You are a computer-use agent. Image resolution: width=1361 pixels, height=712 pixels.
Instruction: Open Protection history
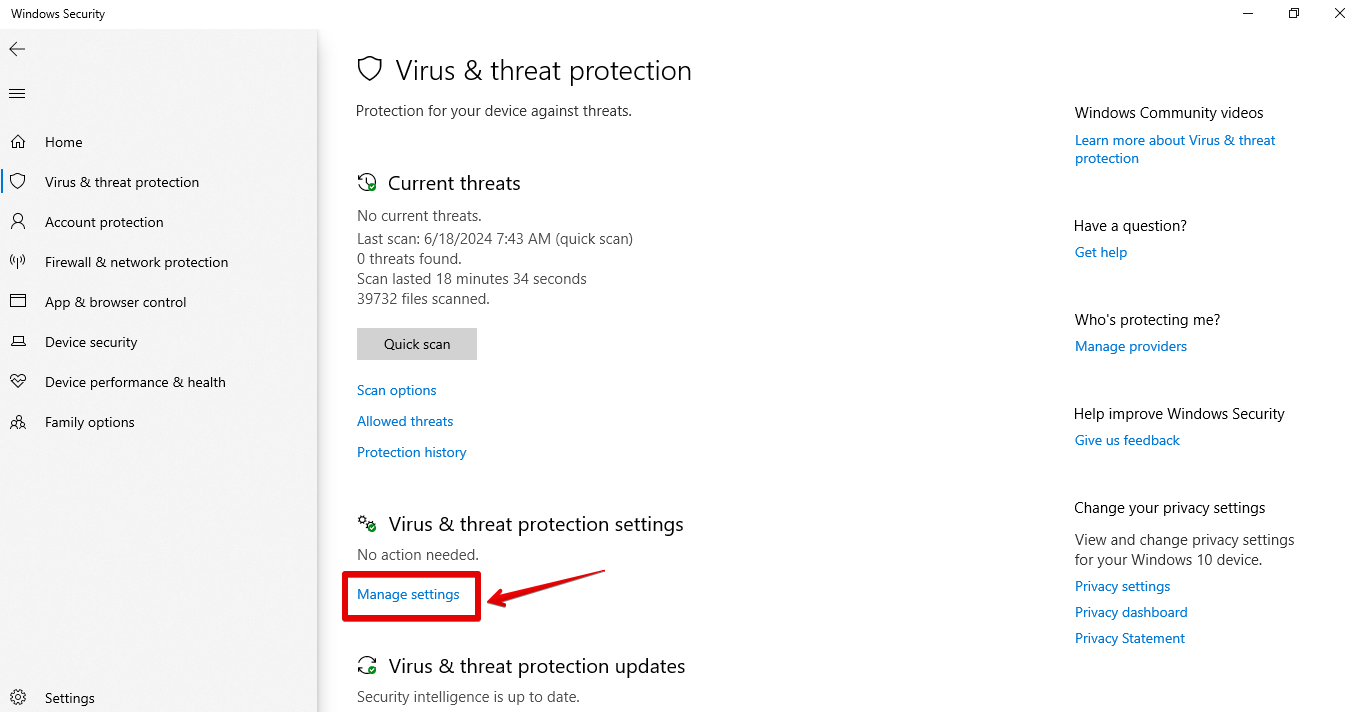(412, 452)
